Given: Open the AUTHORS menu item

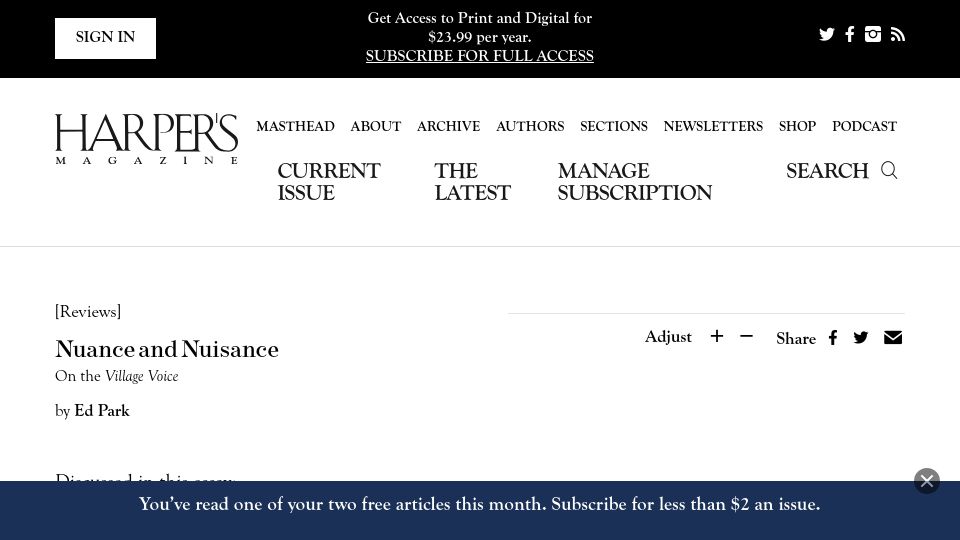Looking at the screenshot, I should (x=530, y=126).
